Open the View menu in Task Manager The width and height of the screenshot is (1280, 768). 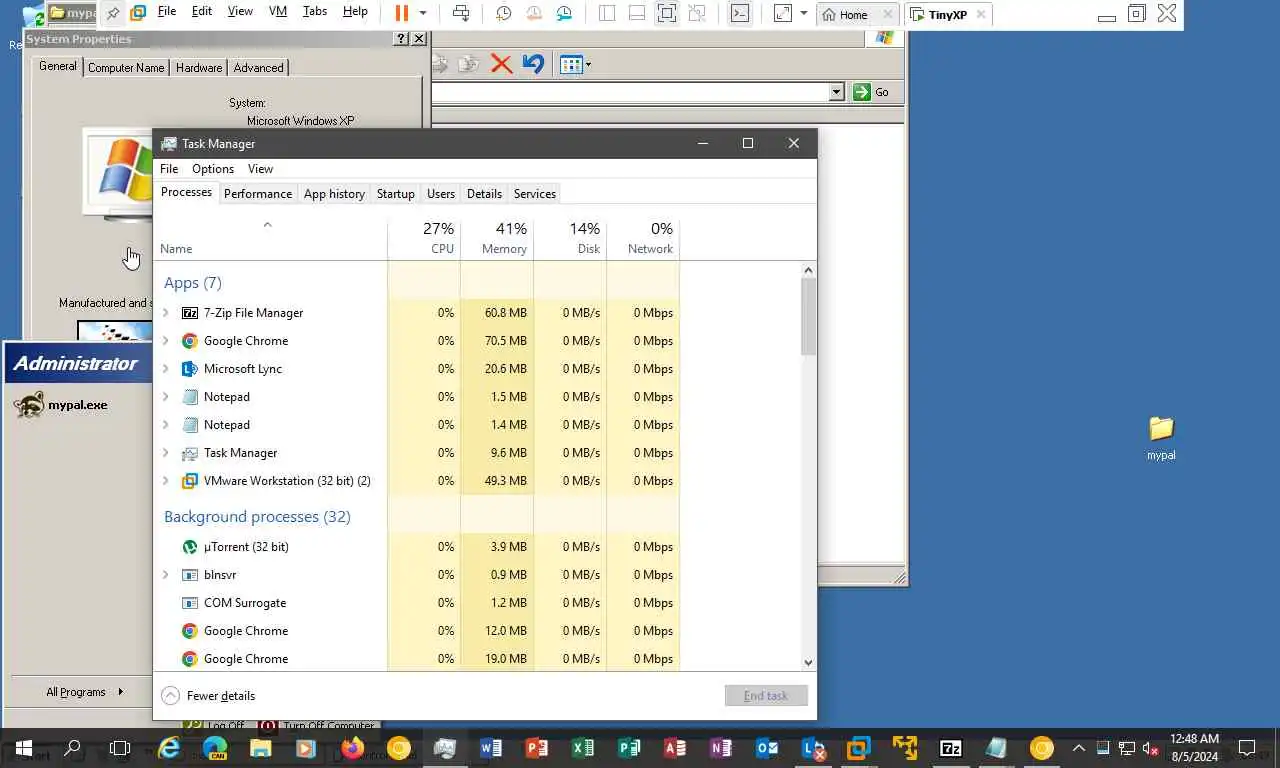point(260,169)
